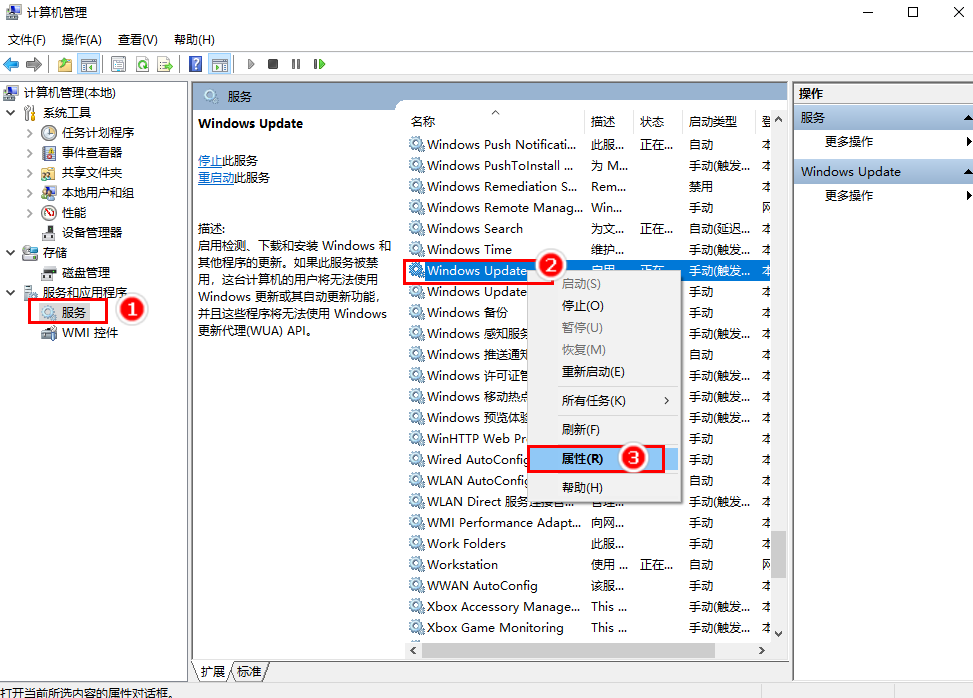This screenshot has width=973, height=698.
Task: Click the 暂停服务 (pause service) toolbar icon
Action: tap(296, 64)
